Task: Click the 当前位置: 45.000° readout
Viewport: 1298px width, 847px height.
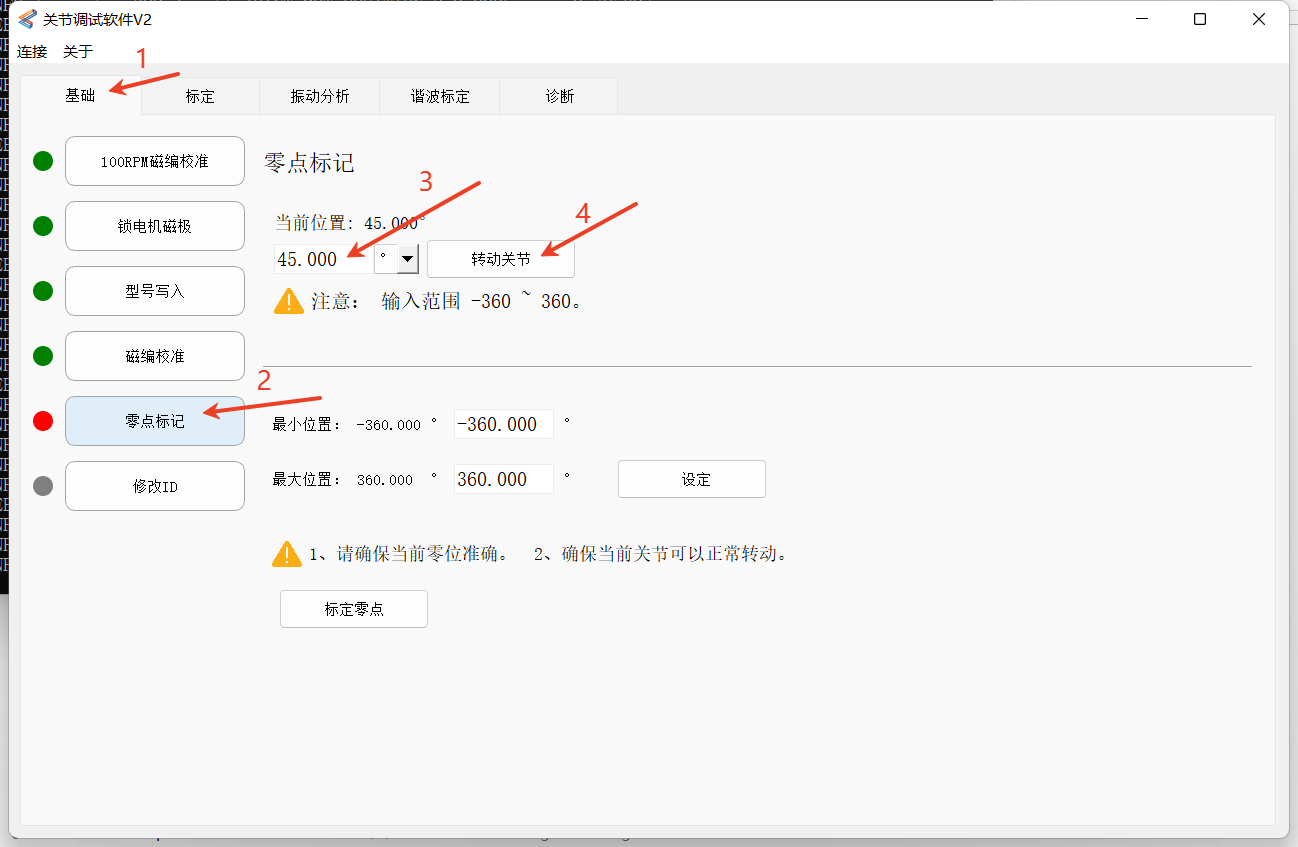Action: click(x=350, y=223)
